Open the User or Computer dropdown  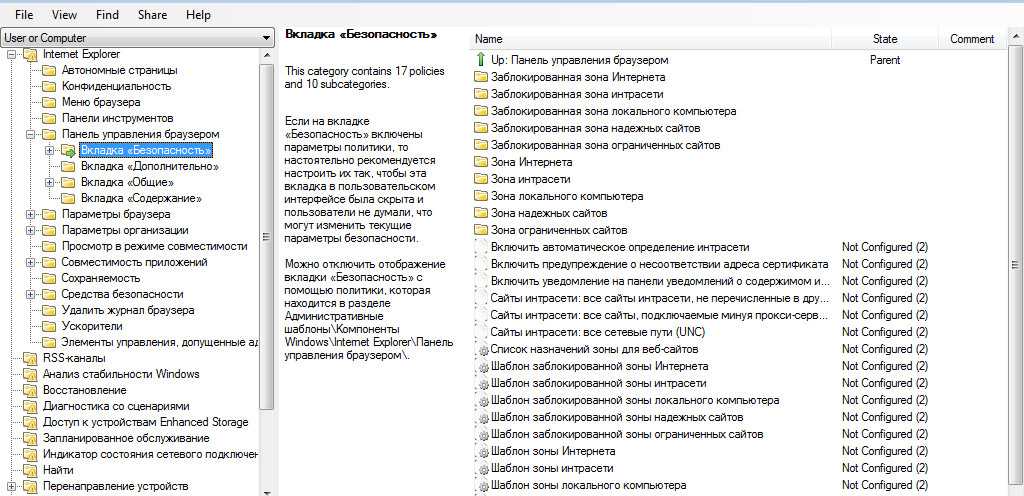(266, 38)
